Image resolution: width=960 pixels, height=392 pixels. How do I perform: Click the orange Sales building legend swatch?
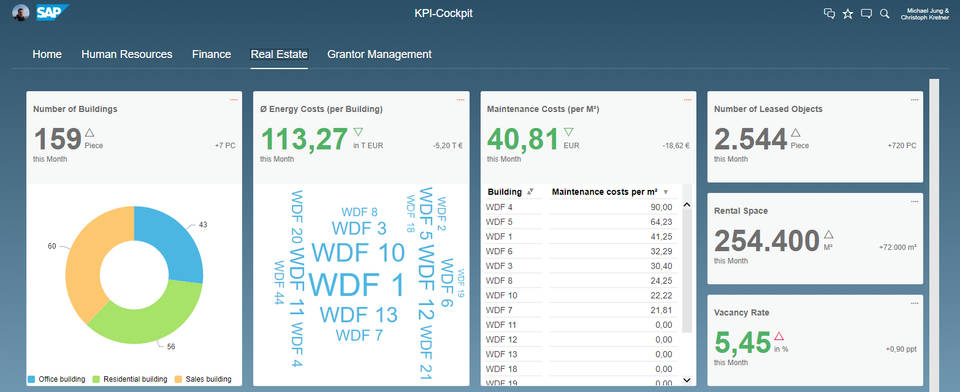coord(178,379)
